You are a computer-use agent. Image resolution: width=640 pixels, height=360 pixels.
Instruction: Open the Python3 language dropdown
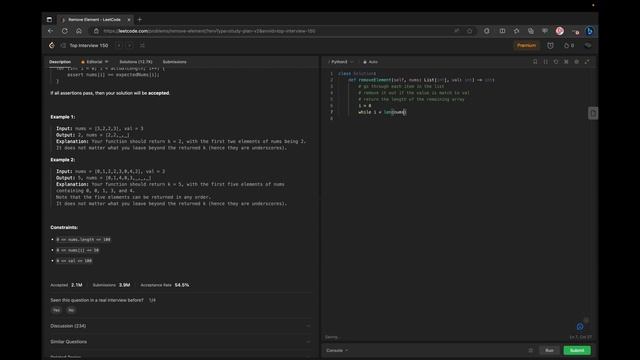pyautogui.click(x=341, y=62)
